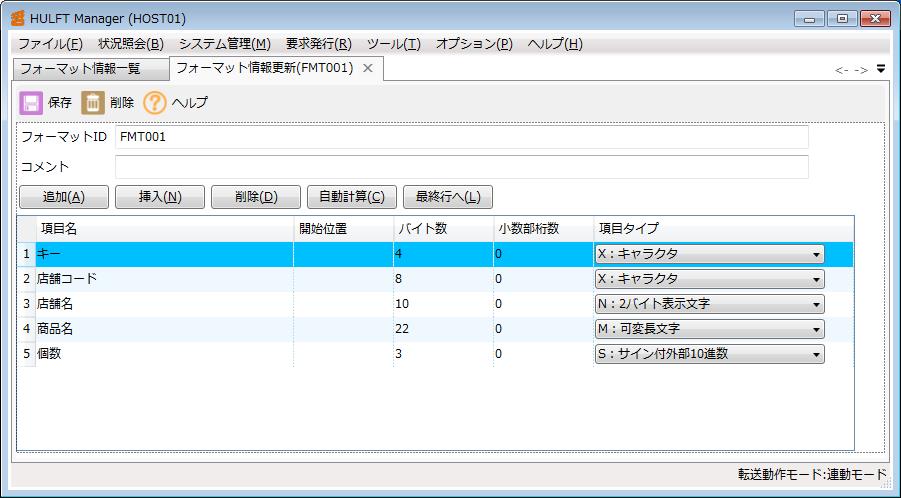Maximize the HULFT Manager window
This screenshot has height=498, width=901.
click(x=842, y=19)
